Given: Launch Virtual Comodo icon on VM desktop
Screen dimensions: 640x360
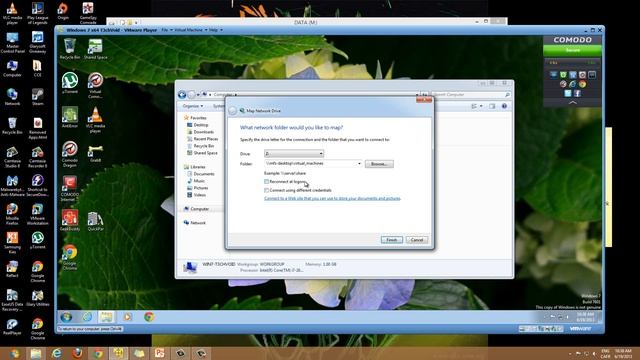Looking at the screenshot, I should pyautogui.click(x=95, y=84).
